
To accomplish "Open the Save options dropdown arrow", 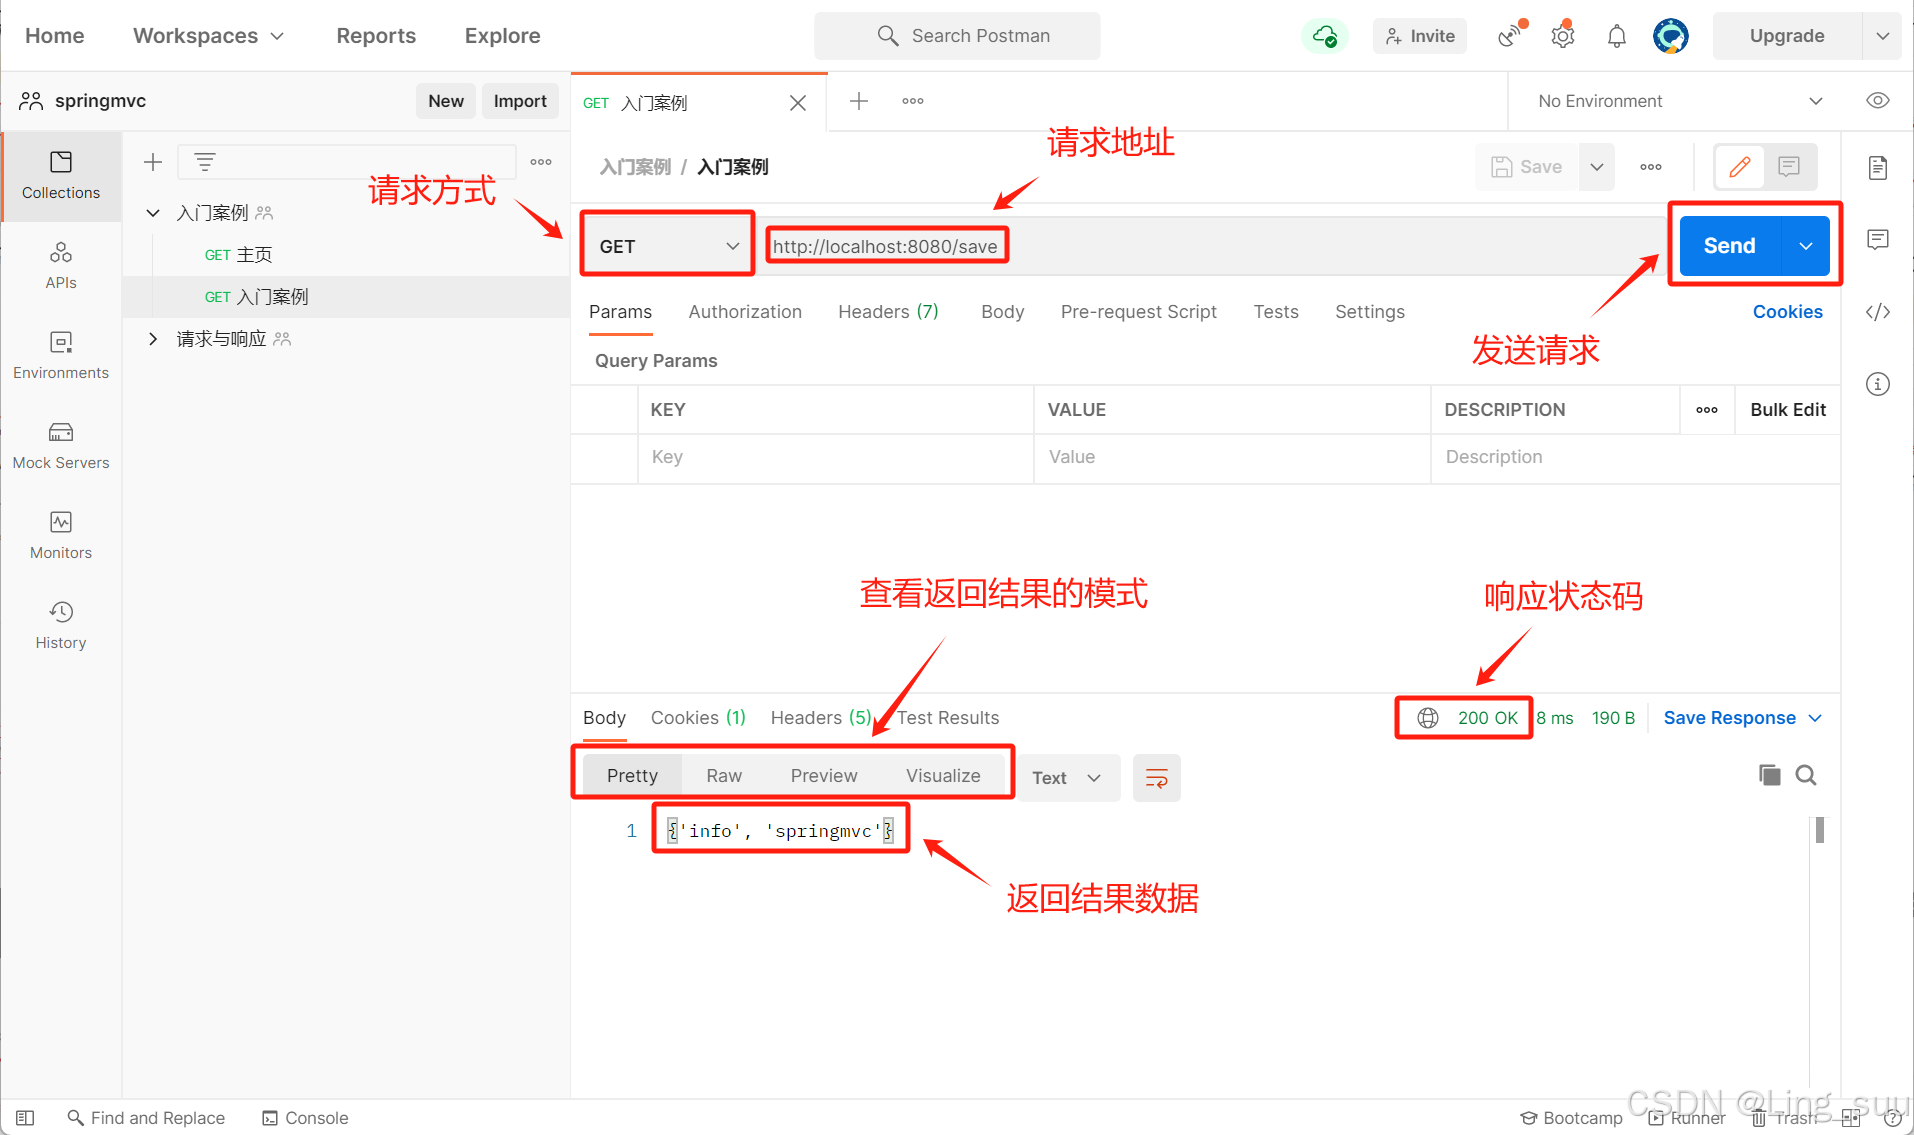I will (x=1597, y=167).
